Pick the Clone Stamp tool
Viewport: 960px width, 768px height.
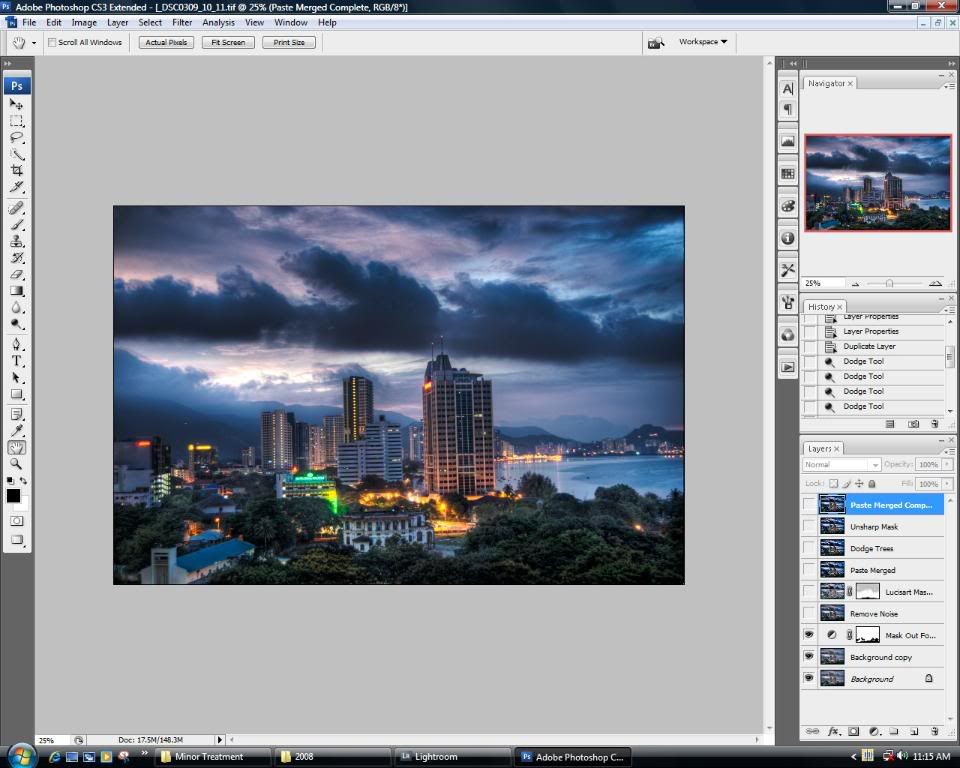[17, 241]
